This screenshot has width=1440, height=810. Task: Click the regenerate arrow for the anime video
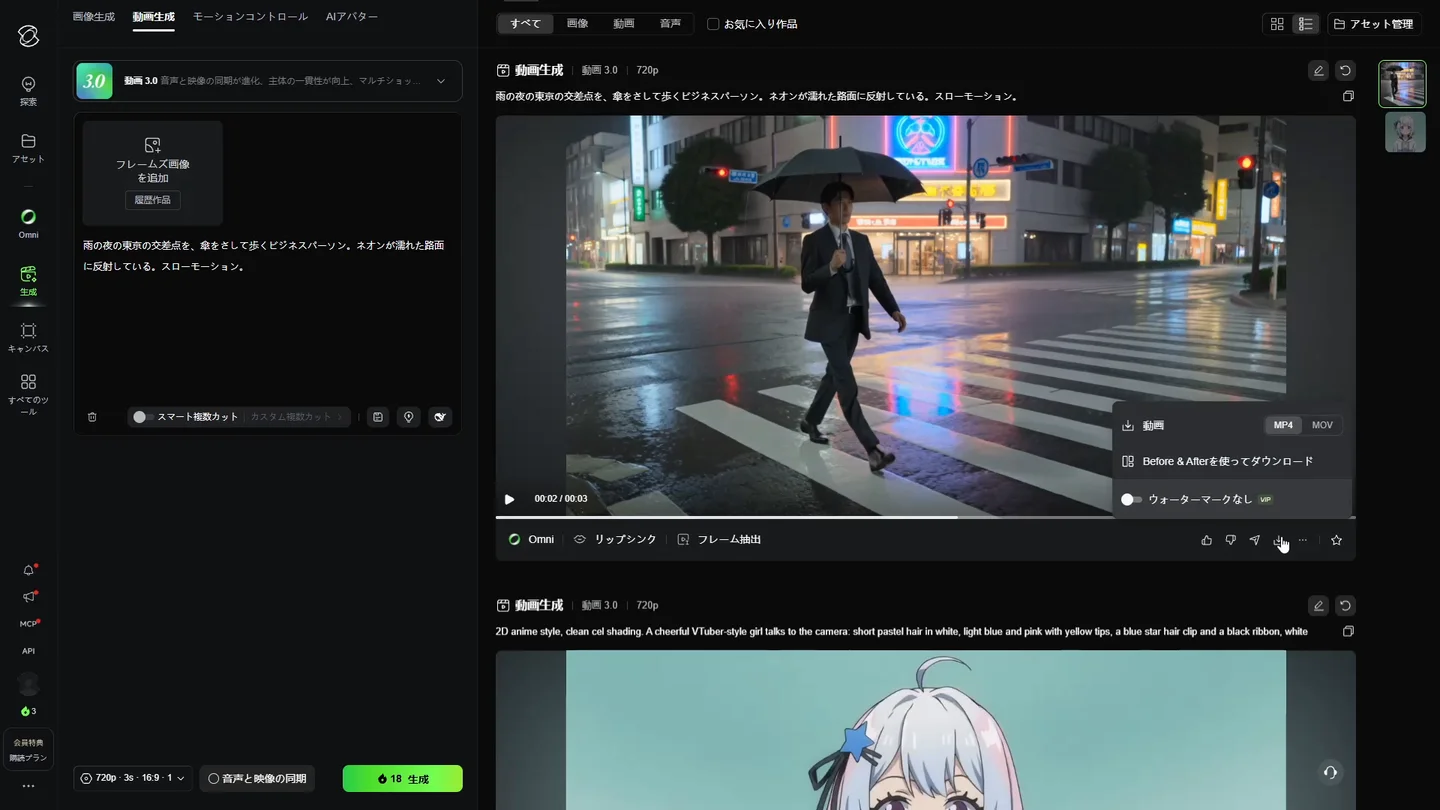(x=1345, y=605)
